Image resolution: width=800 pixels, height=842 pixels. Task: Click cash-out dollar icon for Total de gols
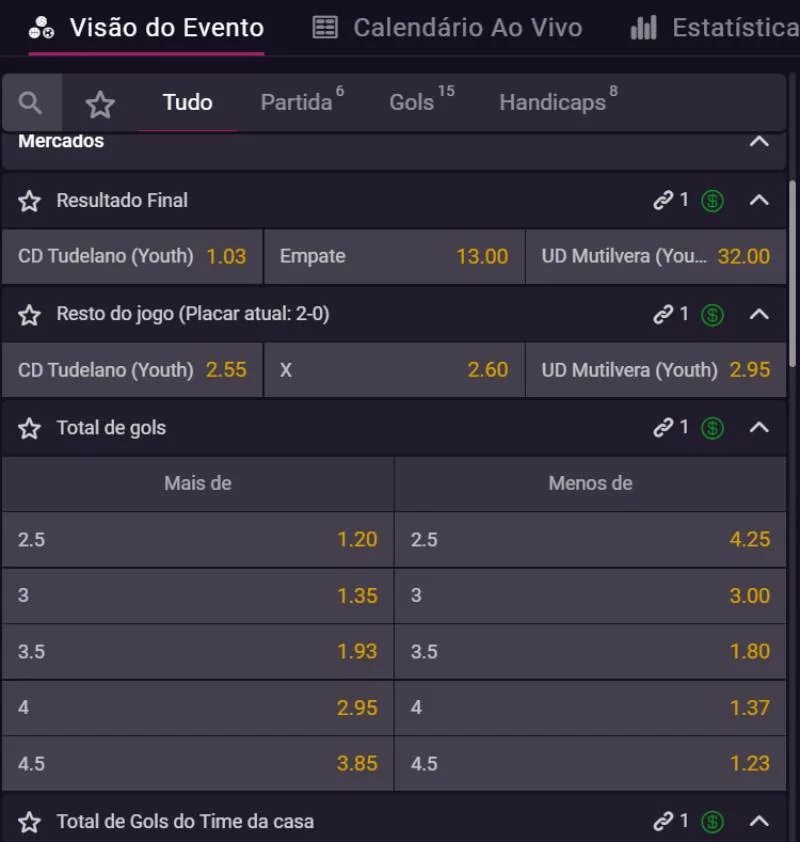click(x=712, y=429)
